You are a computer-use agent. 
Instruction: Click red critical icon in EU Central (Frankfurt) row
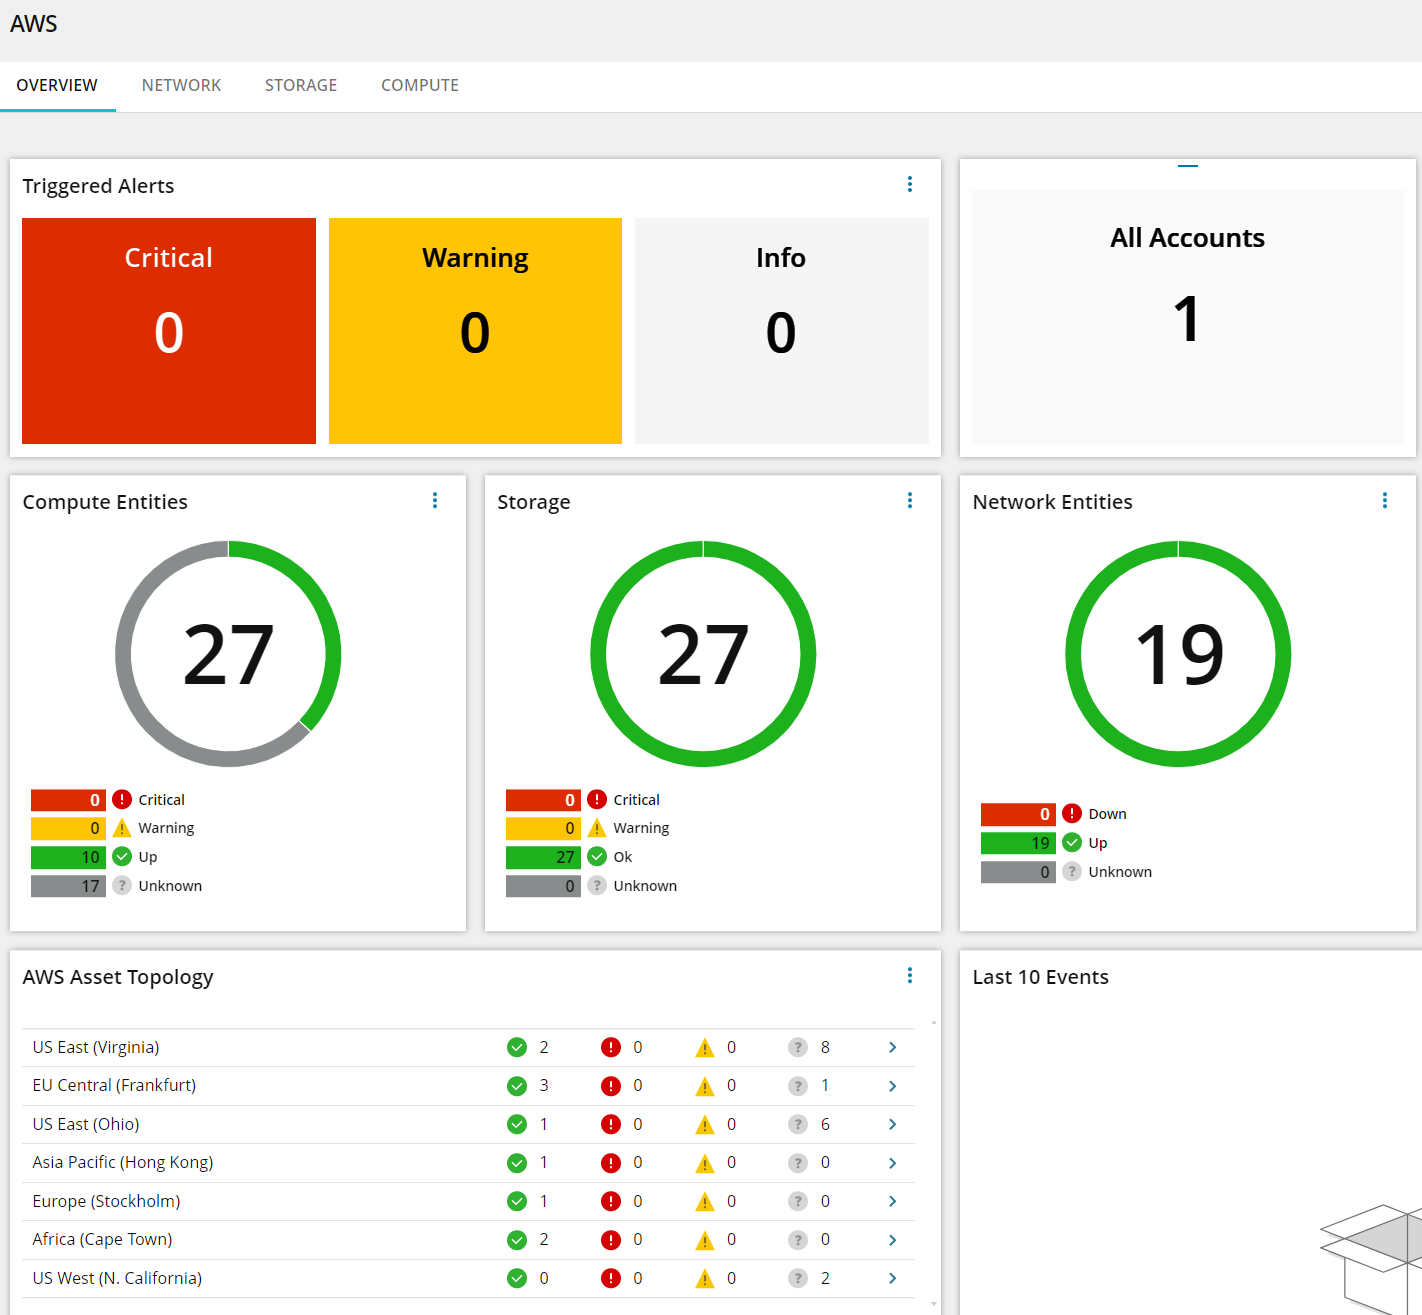[611, 1086]
